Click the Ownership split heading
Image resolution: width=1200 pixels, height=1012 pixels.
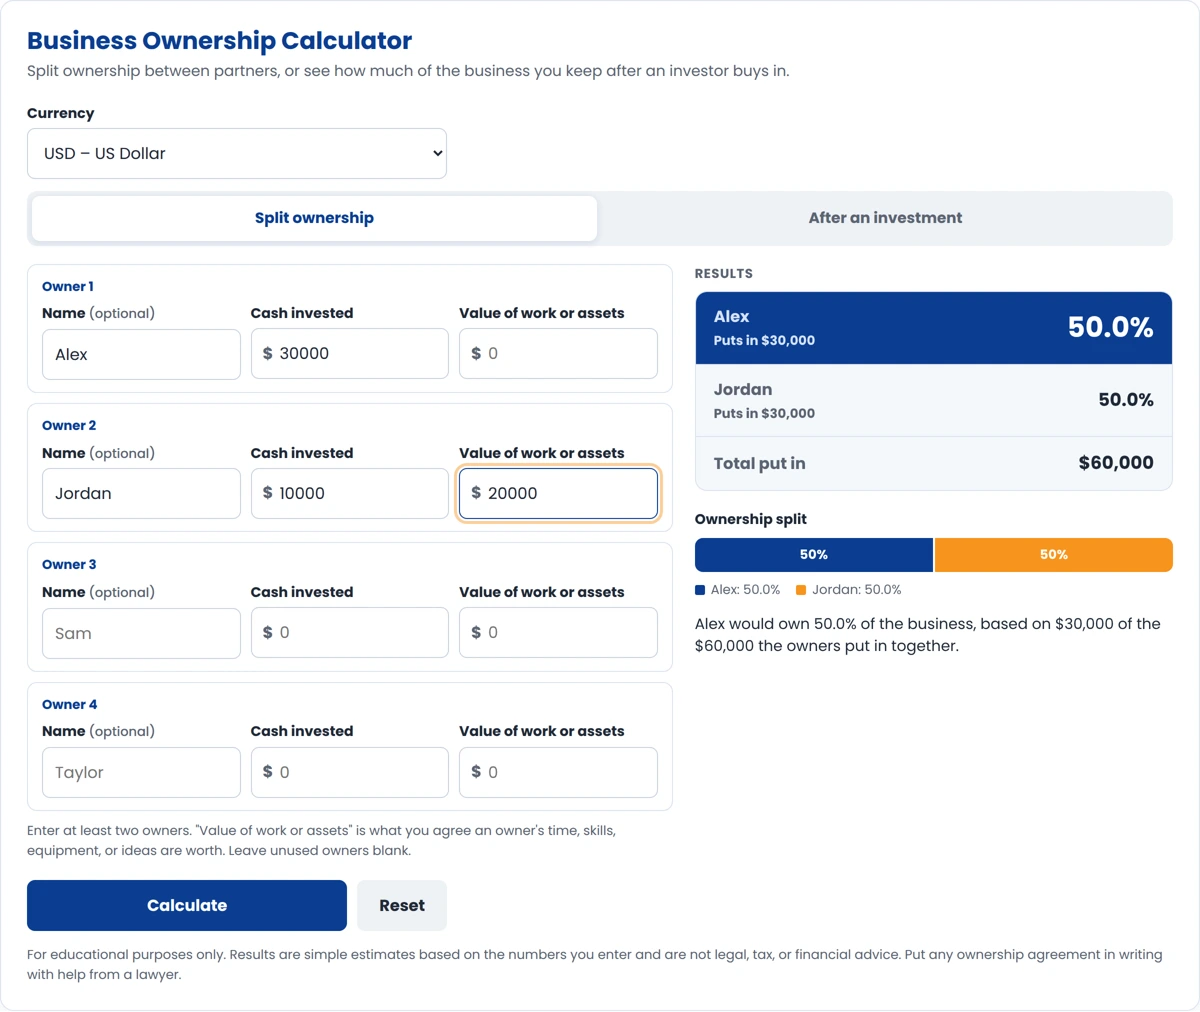pos(751,519)
